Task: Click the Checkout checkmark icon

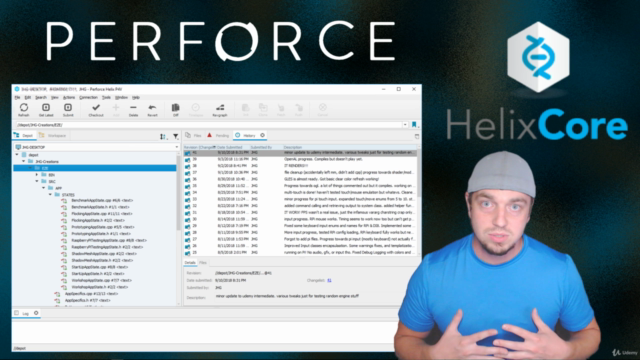Action: 96,107
